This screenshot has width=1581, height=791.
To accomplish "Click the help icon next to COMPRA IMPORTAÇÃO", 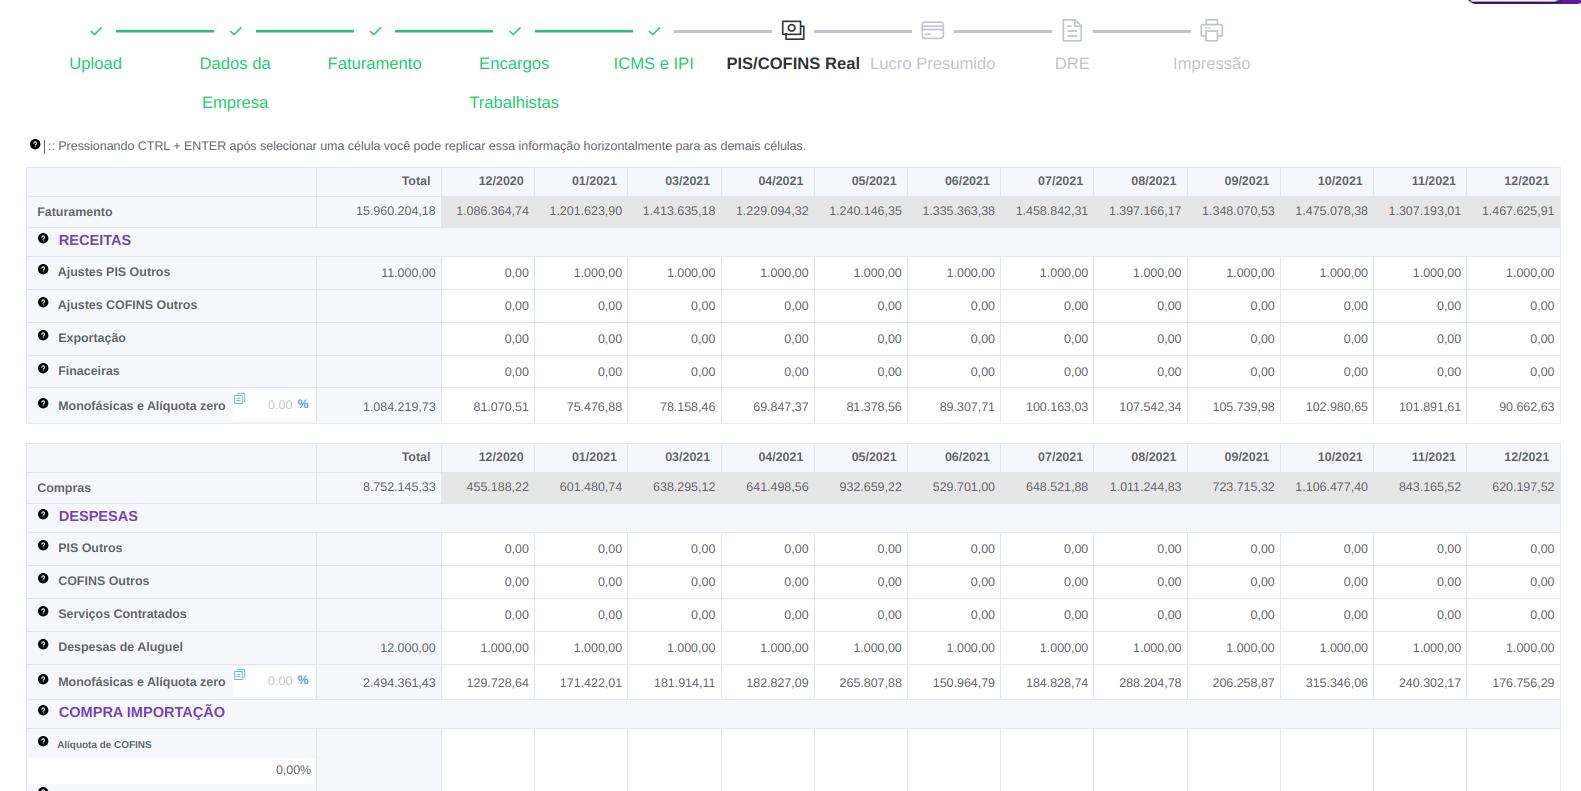I will pos(43,711).
